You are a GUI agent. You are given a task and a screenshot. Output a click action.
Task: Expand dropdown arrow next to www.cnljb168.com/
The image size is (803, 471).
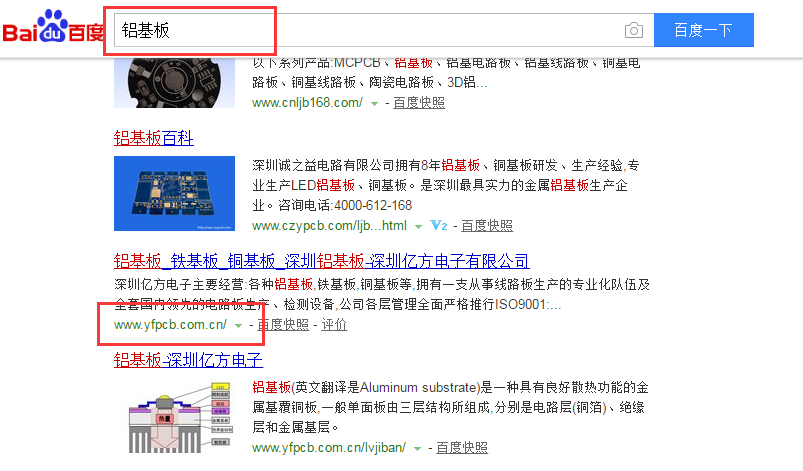[x=374, y=104]
